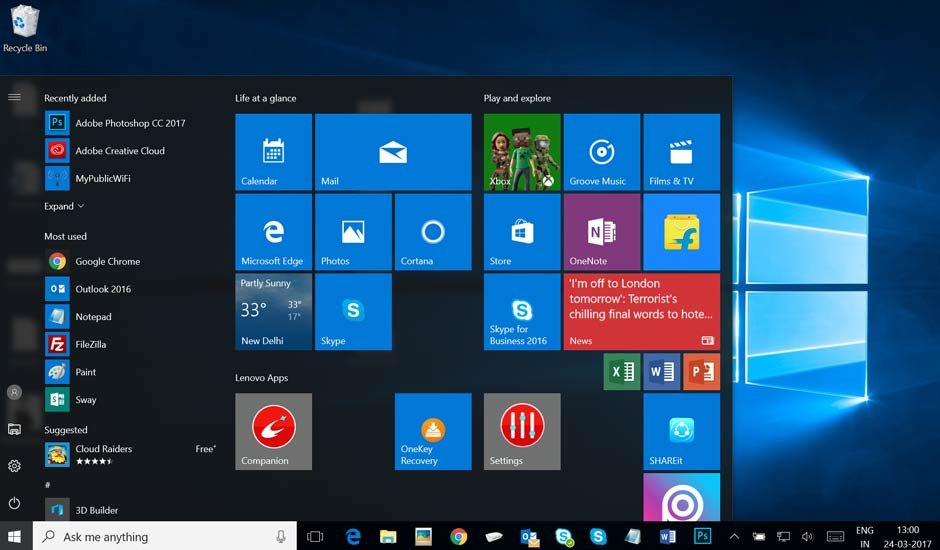The height and width of the screenshot is (550, 940).
Task: Launch the Skype tile
Action: click(x=353, y=311)
